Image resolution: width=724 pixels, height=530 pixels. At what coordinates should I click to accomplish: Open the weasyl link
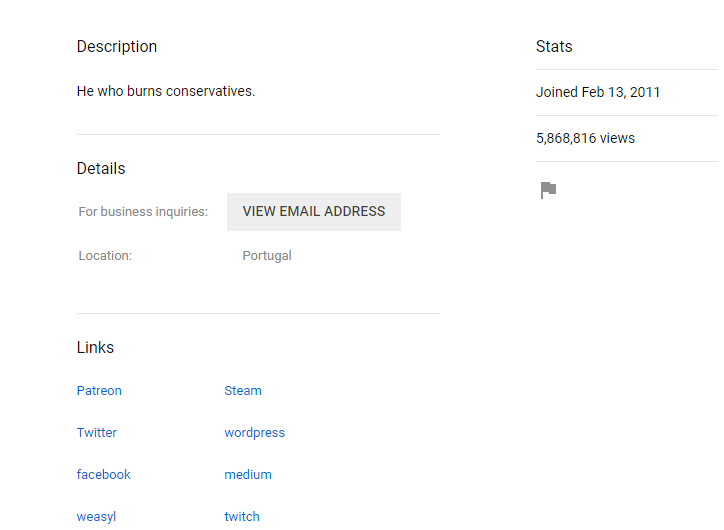pyautogui.click(x=96, y=517)
